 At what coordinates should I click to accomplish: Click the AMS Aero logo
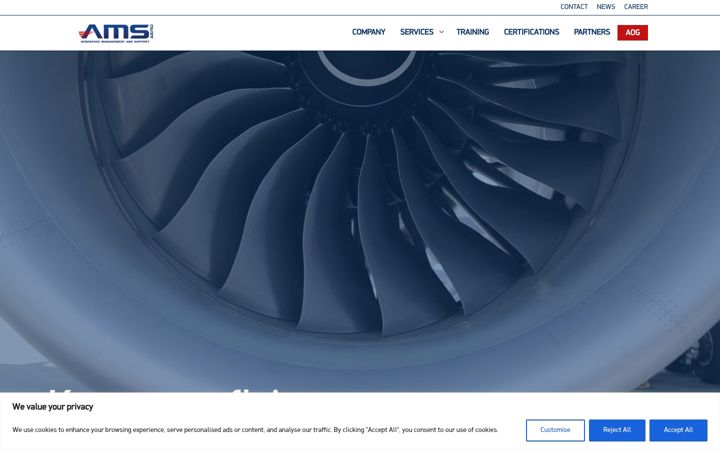tap(116, 33)
